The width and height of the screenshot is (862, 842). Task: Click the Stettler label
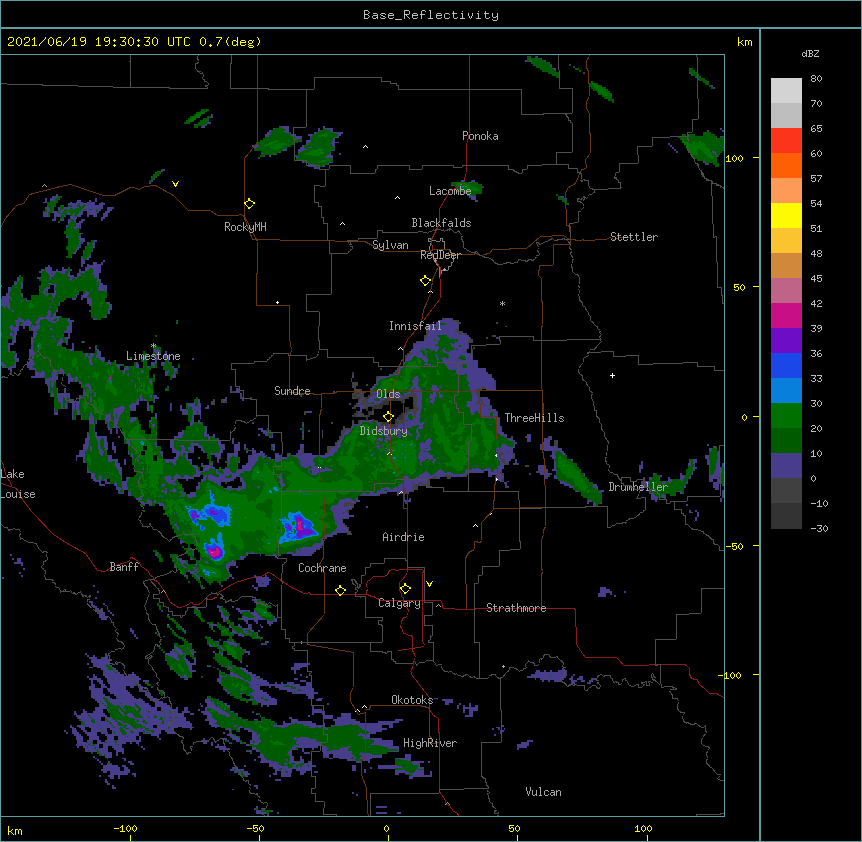click(x=634, y=237)
